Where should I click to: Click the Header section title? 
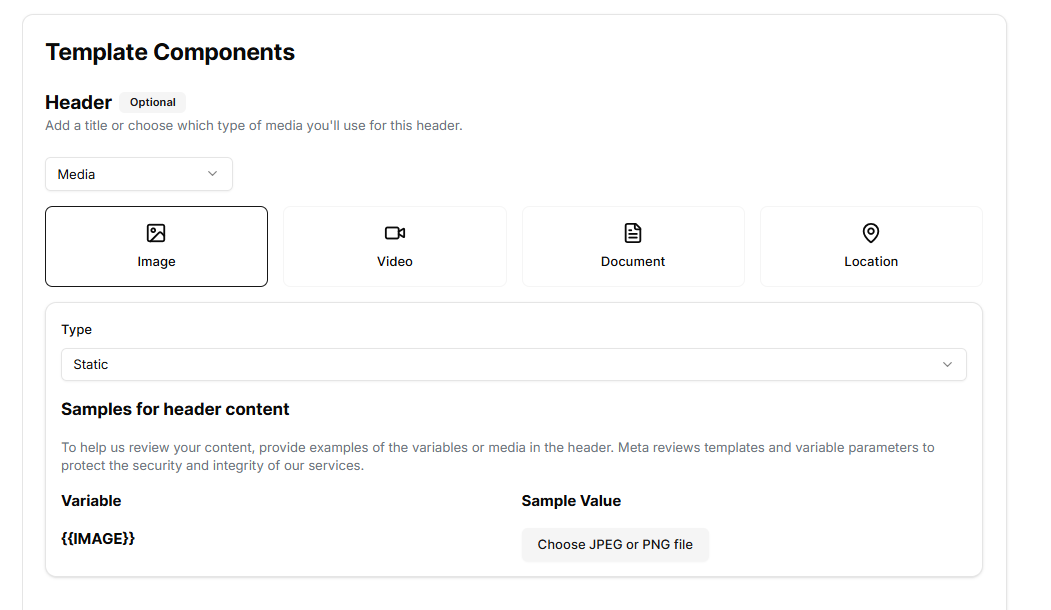click(78, 102)
